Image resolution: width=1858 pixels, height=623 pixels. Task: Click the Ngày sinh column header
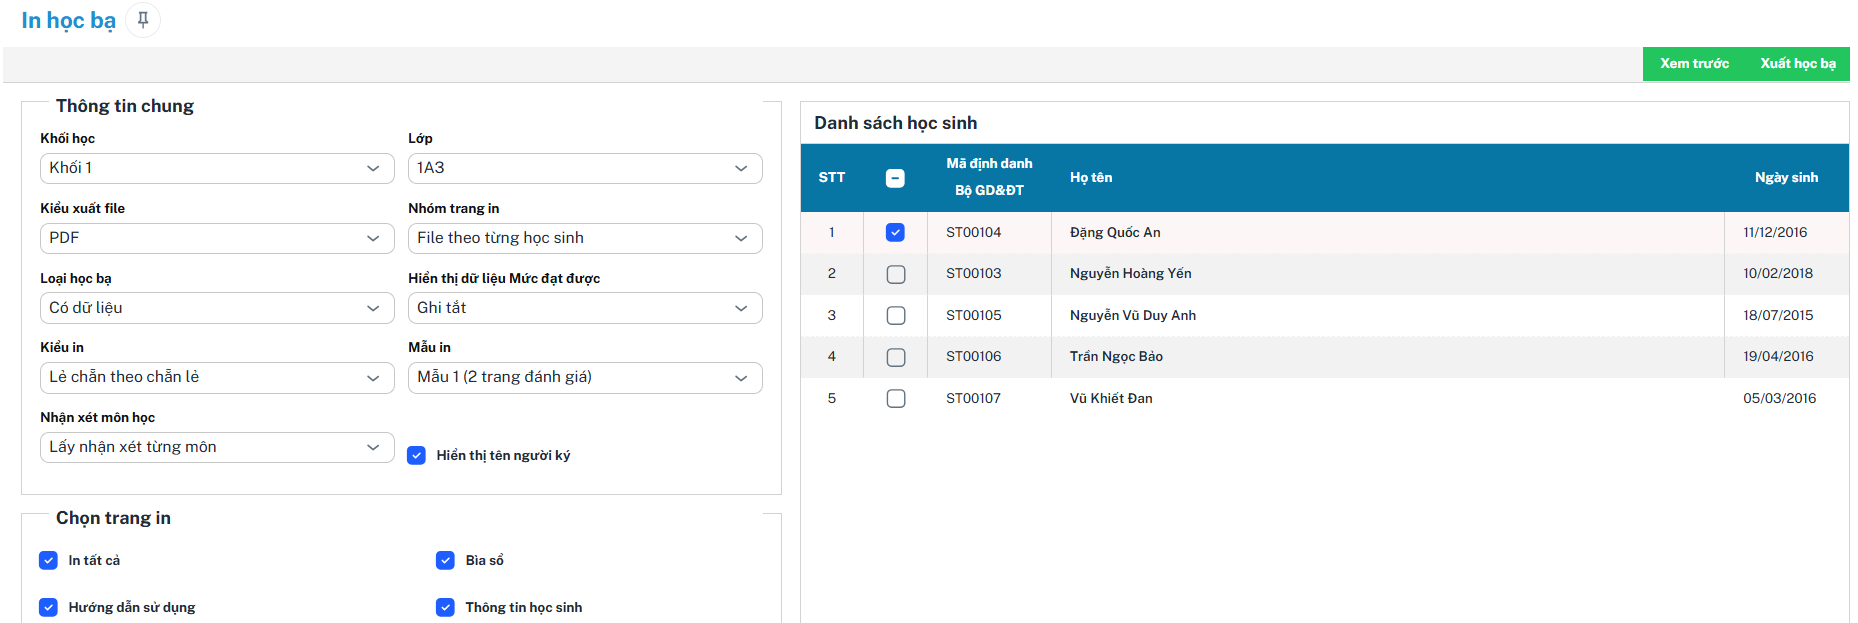click(1786, 177)
